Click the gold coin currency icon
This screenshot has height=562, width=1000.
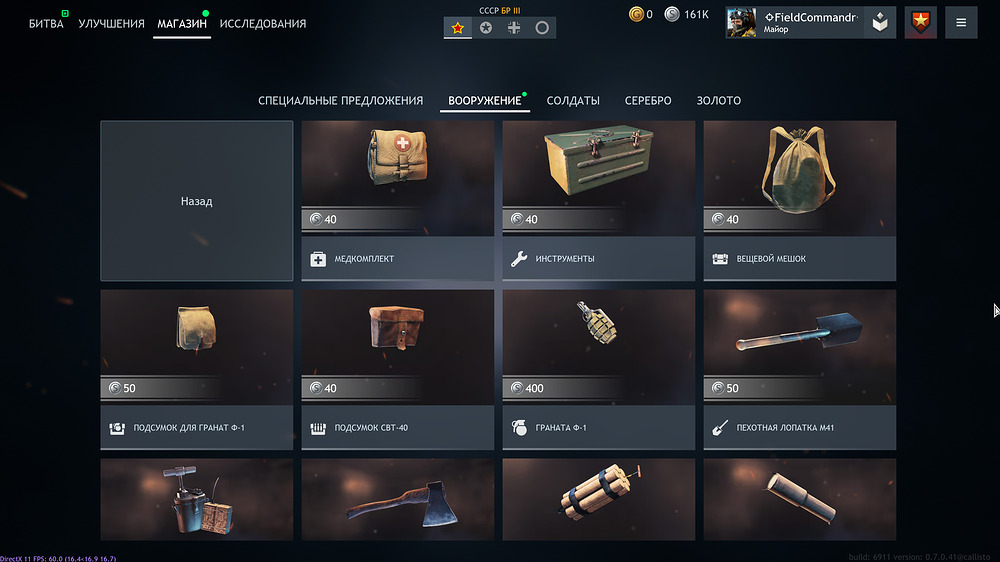tap(636, 14)
